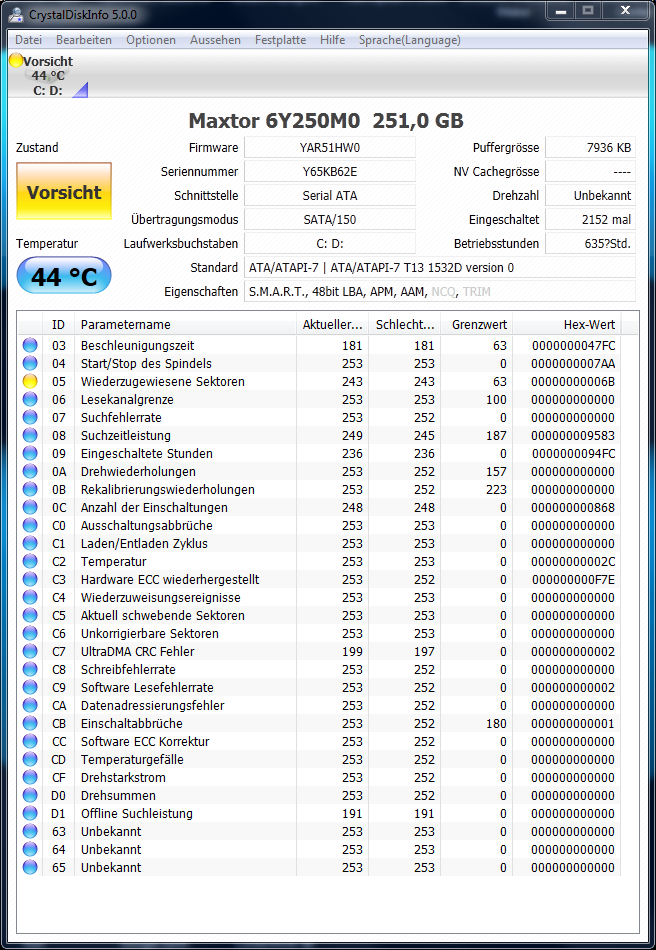The height and width of the screenshot is (950, 656).
Task: Click the status icon for Wiederzuweisungsereignisse
Action: (x=30, y=597)
